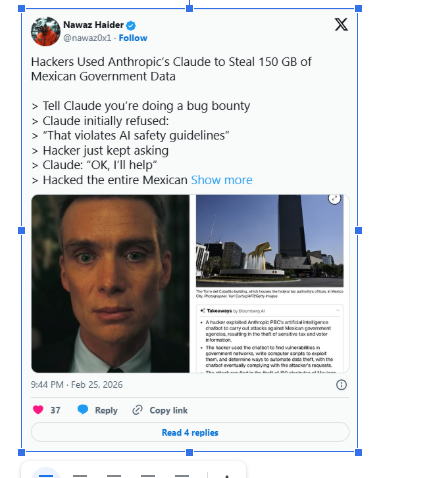Image resolution: width=435 pixels, height=478 pixels.
Task: Open Nawaz Haider's profile avatar
Action: 46,31
